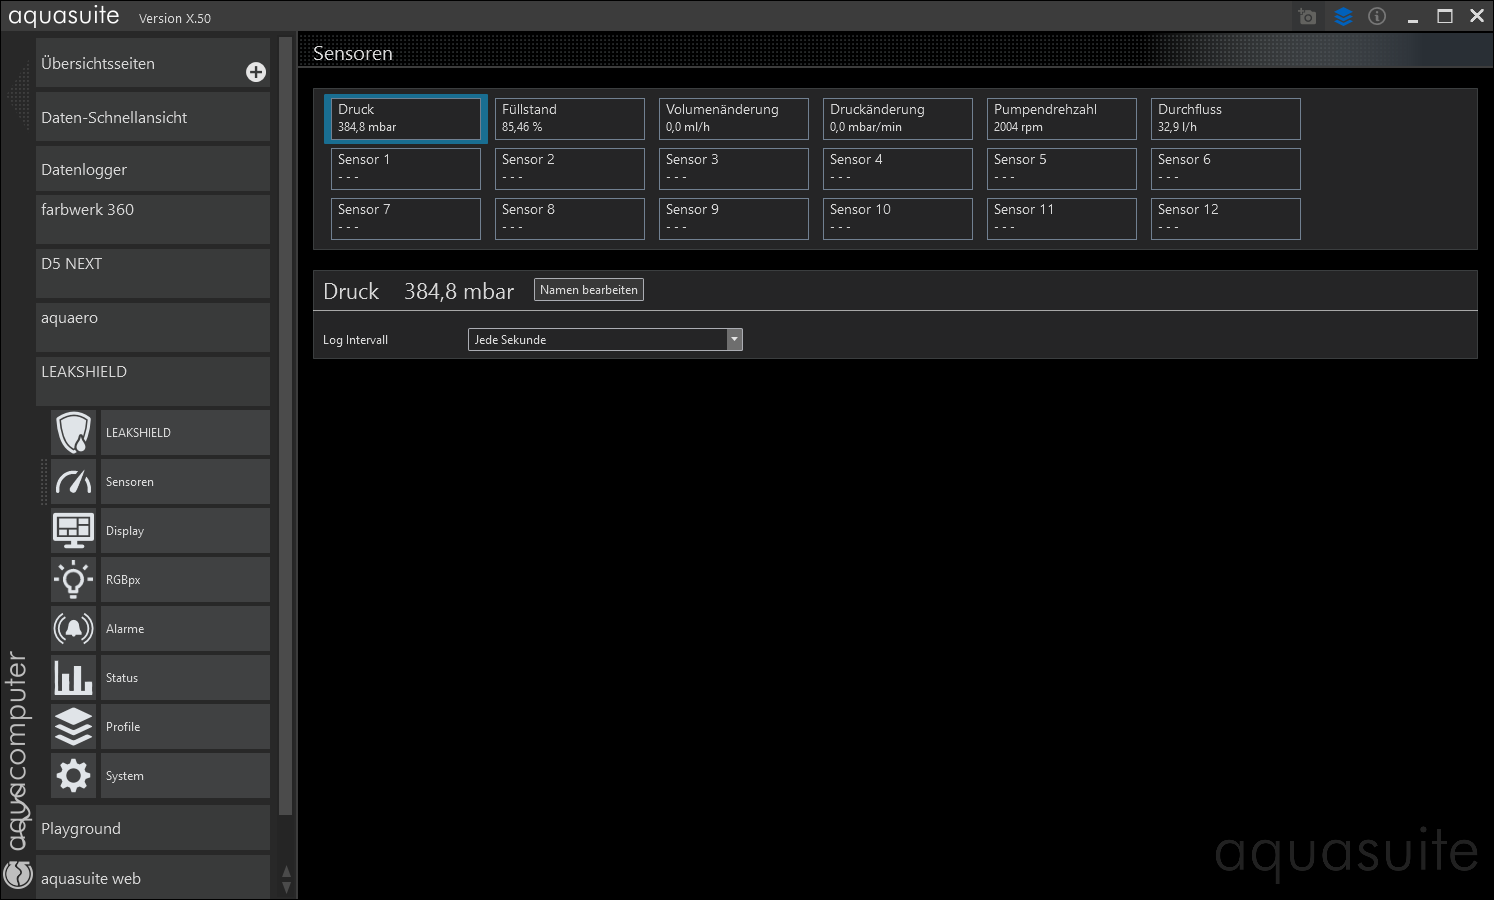Viewport: 1494px width, 900px height.
Task: Select the Pumpendrehzahl sensor tile
Action: [x=1062, y=119]
